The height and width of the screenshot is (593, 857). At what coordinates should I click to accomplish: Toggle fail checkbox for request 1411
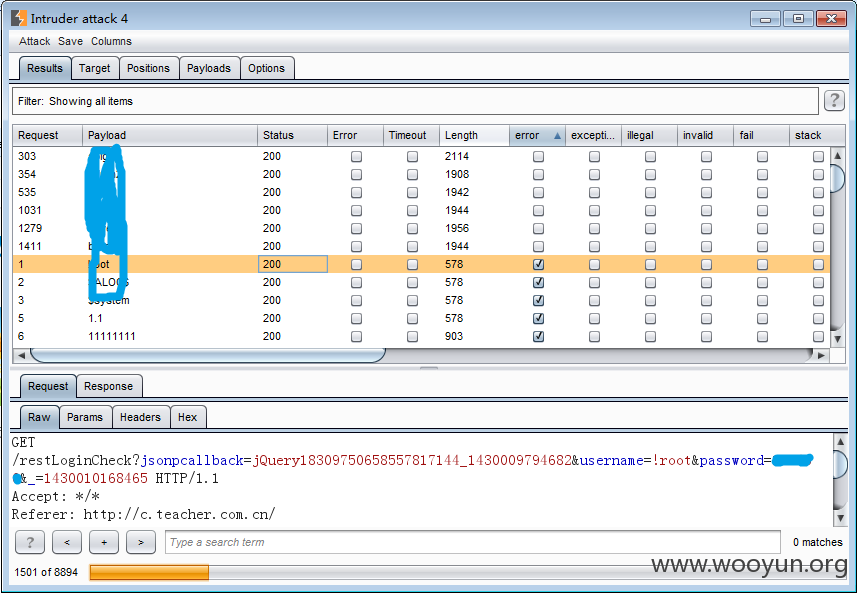click(762, 246)
